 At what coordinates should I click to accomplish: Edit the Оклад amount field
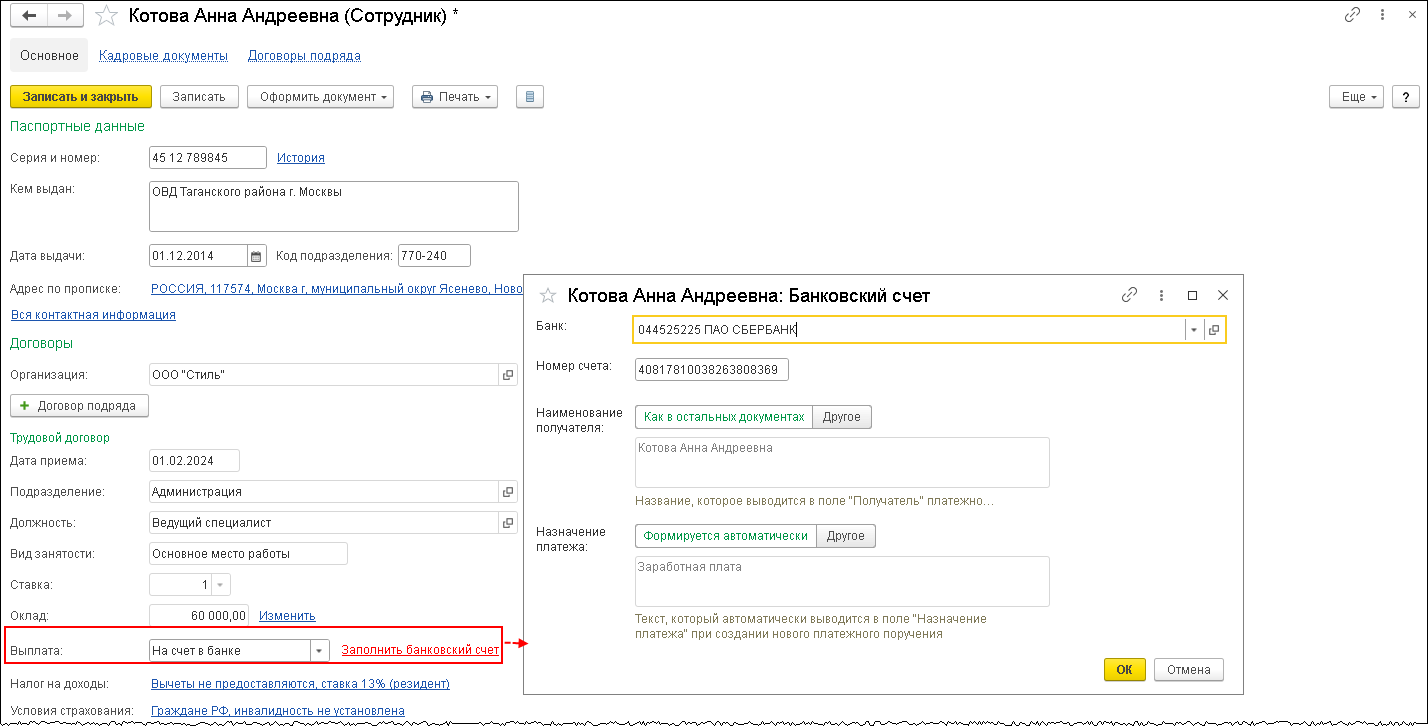click(199, 616)
